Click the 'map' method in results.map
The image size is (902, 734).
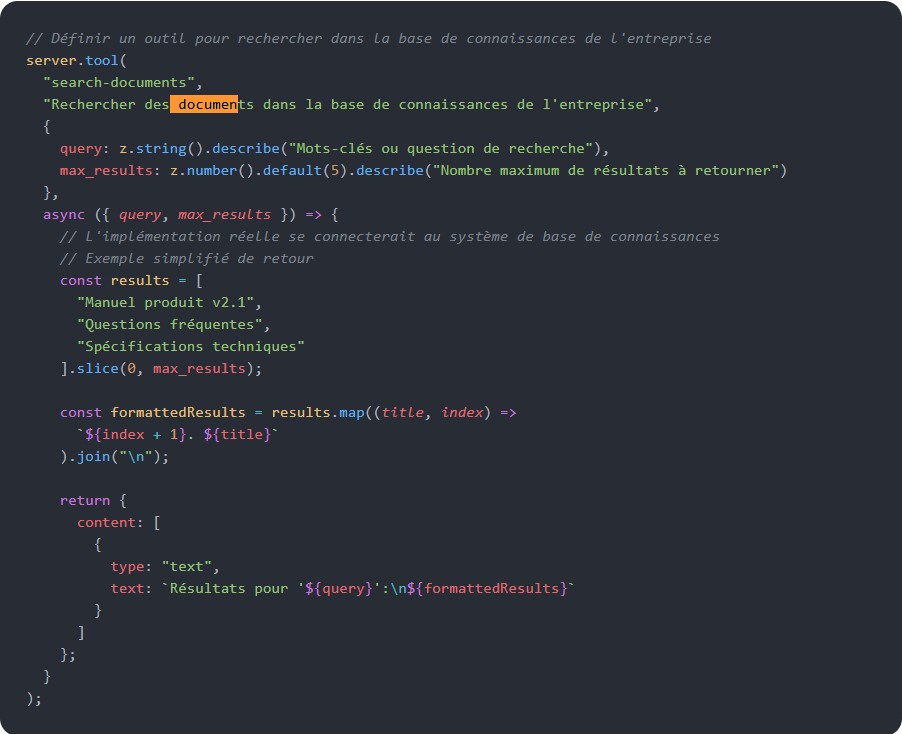pyautogui.click(x=351, y=412)
